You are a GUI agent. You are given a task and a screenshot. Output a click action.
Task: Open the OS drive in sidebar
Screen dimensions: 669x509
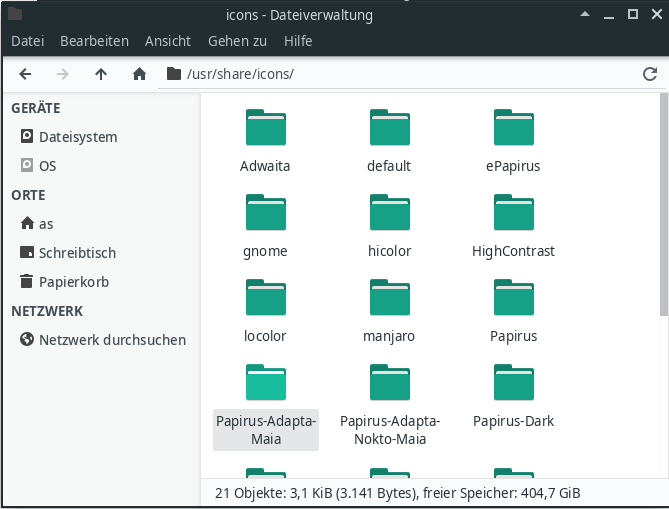point(102,166)
